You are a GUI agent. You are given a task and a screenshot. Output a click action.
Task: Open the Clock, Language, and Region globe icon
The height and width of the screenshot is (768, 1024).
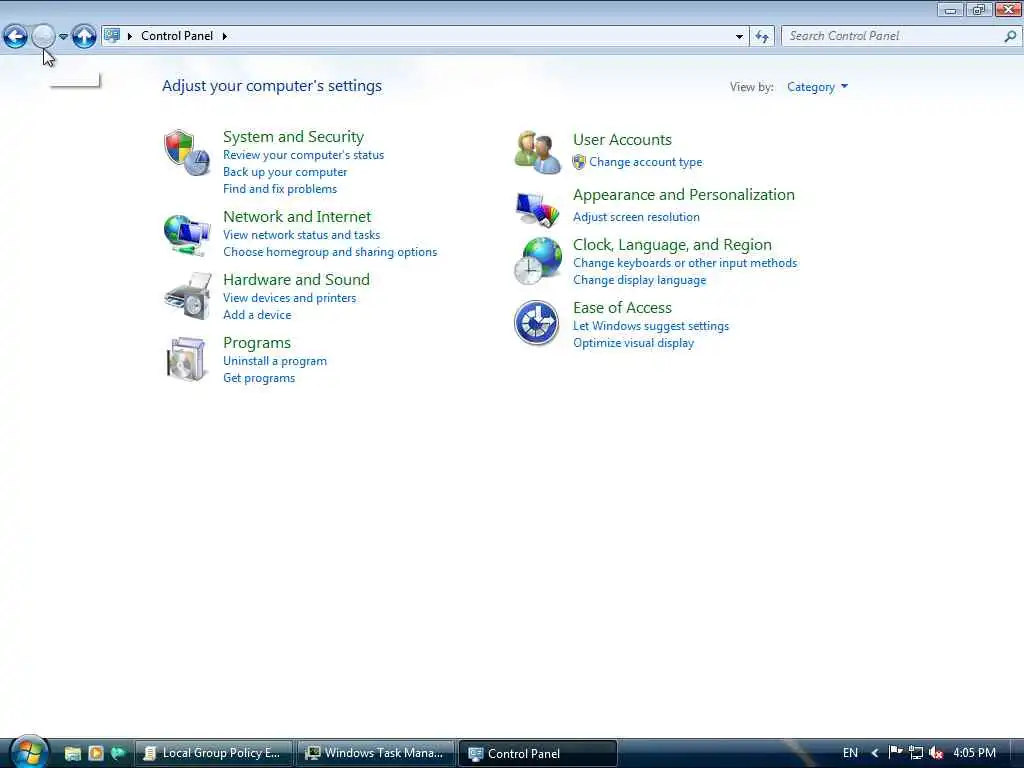tap(537, 261)
